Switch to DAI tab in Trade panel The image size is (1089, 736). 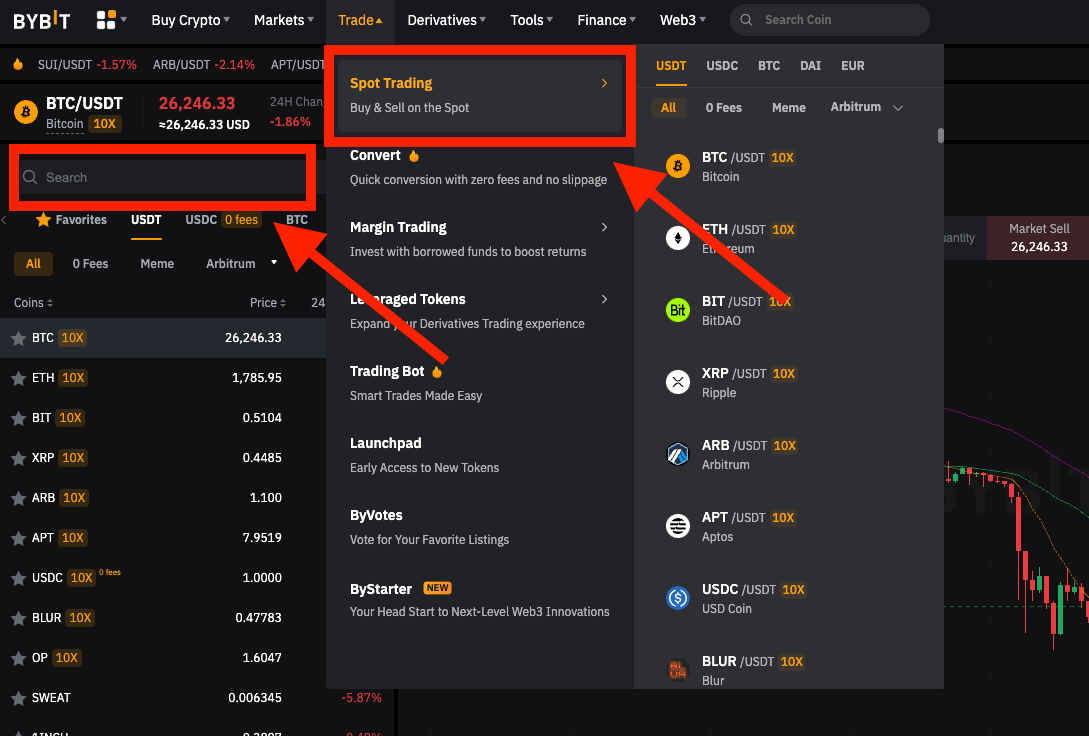810,66
